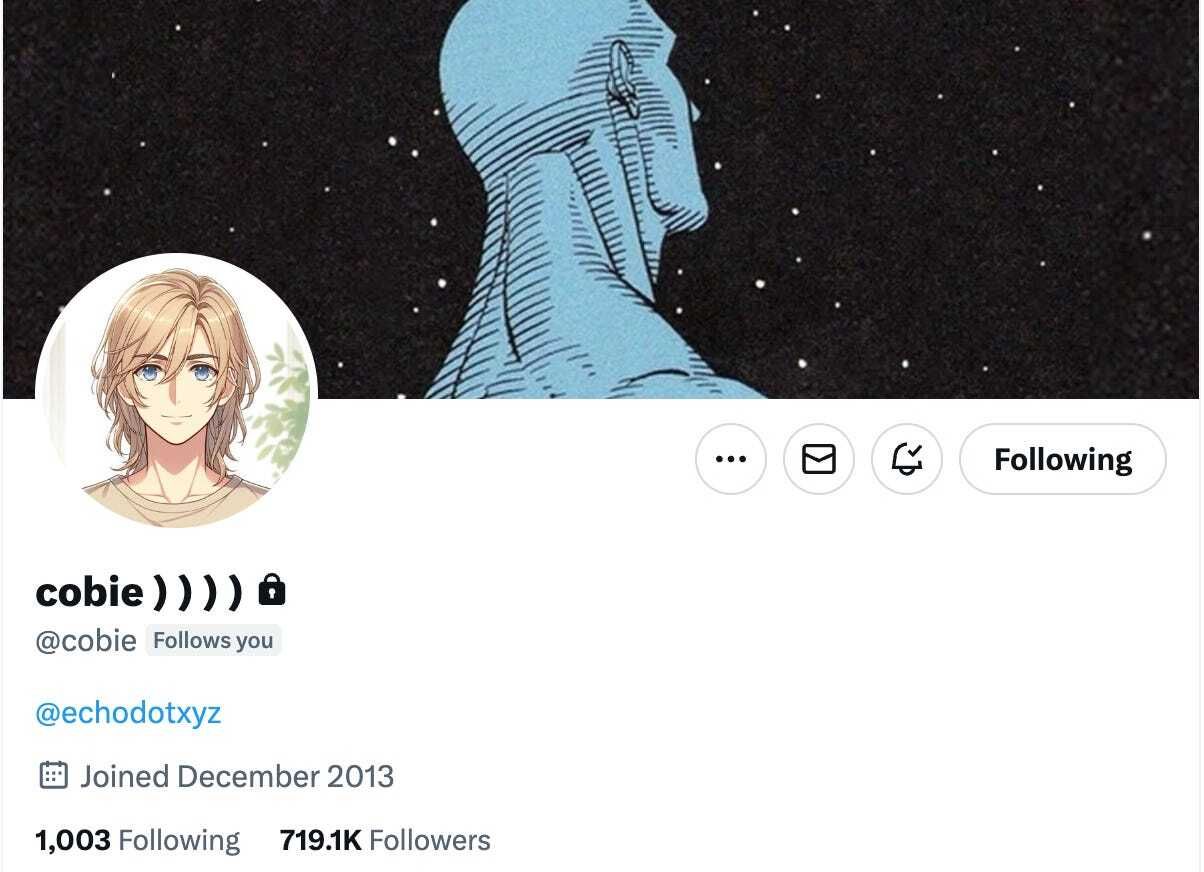The width and height of the screenshot is (1204, 872).
Task: Click the Follows you badge
Action: point(213,641)
